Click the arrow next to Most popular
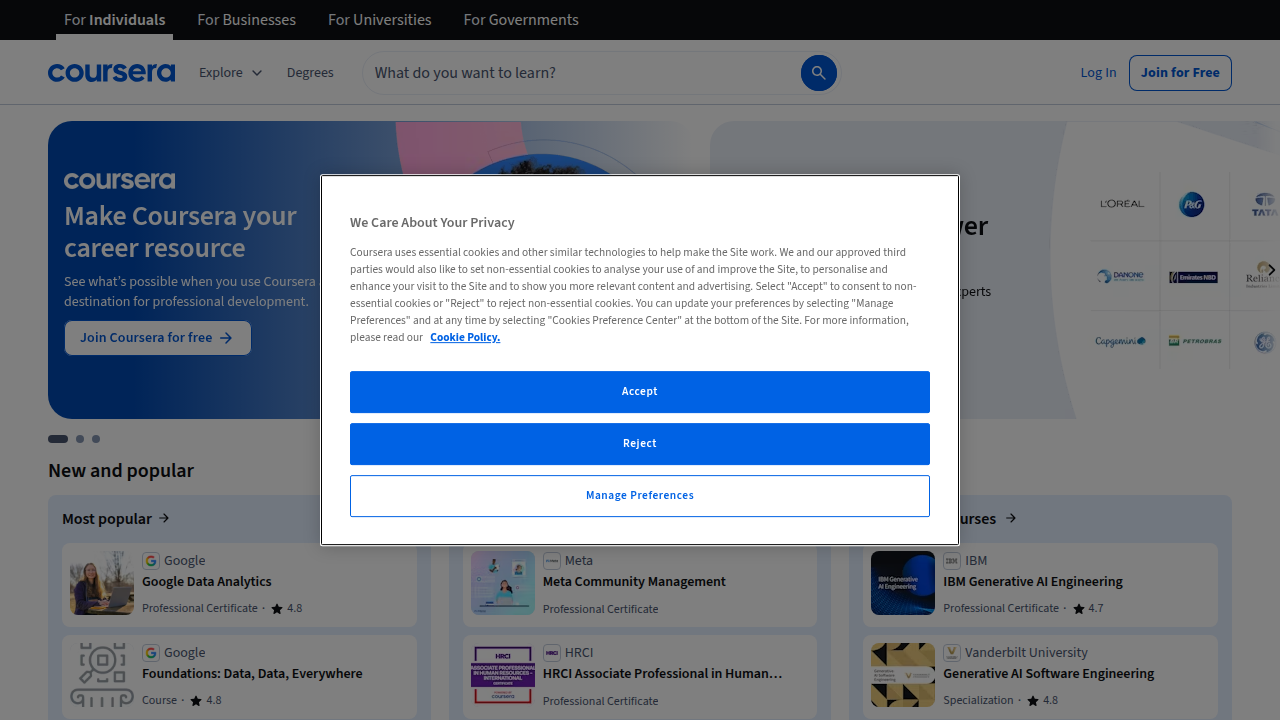 [x=164, y=518]
